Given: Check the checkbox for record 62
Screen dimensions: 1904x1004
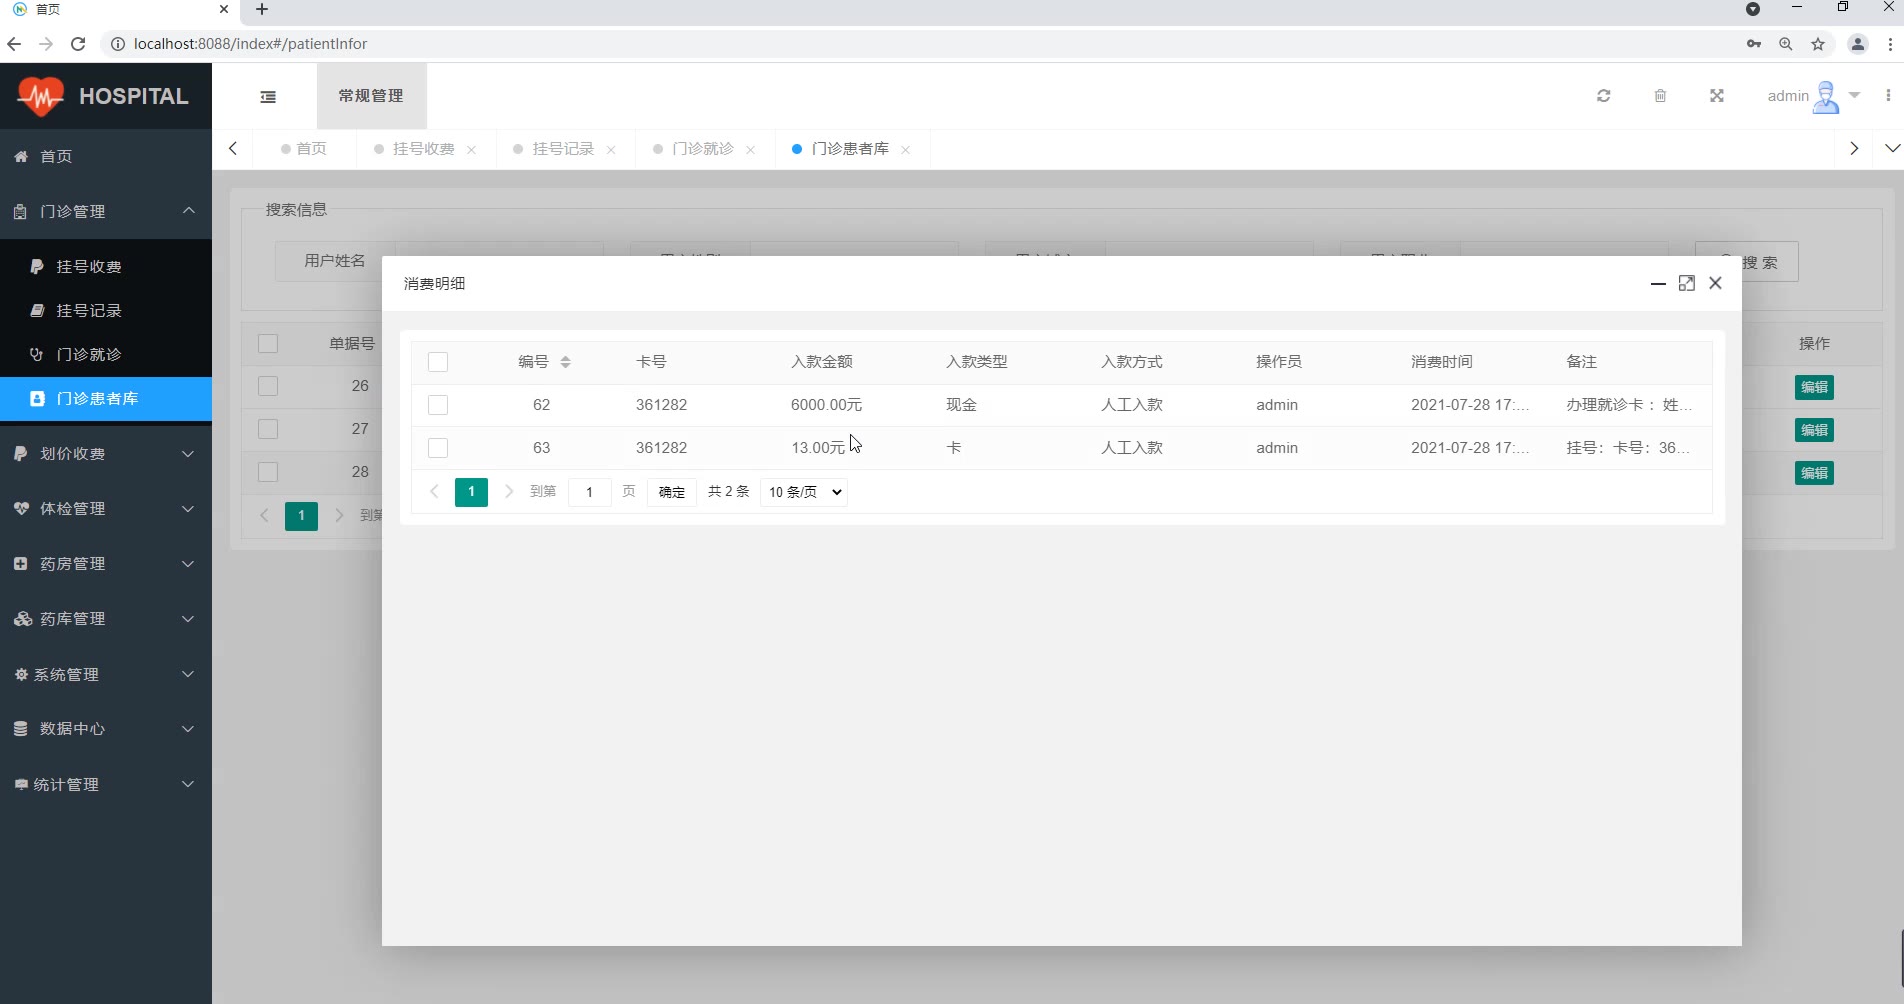Looking at the screenshot, I should click(438, 405).
